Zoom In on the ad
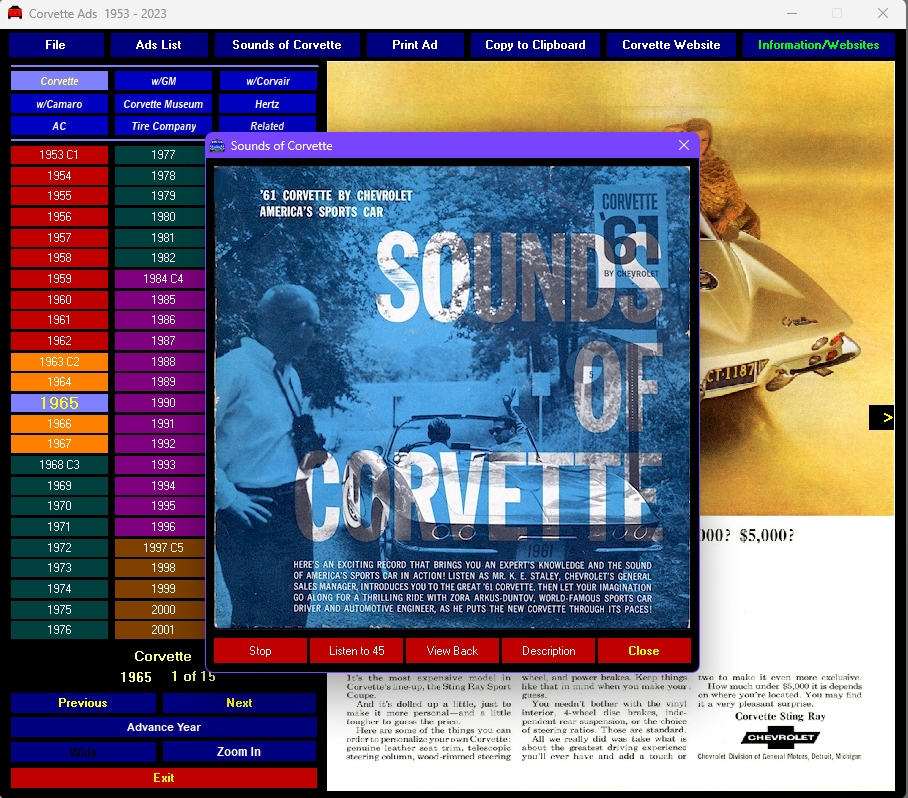 pos(239,752)
